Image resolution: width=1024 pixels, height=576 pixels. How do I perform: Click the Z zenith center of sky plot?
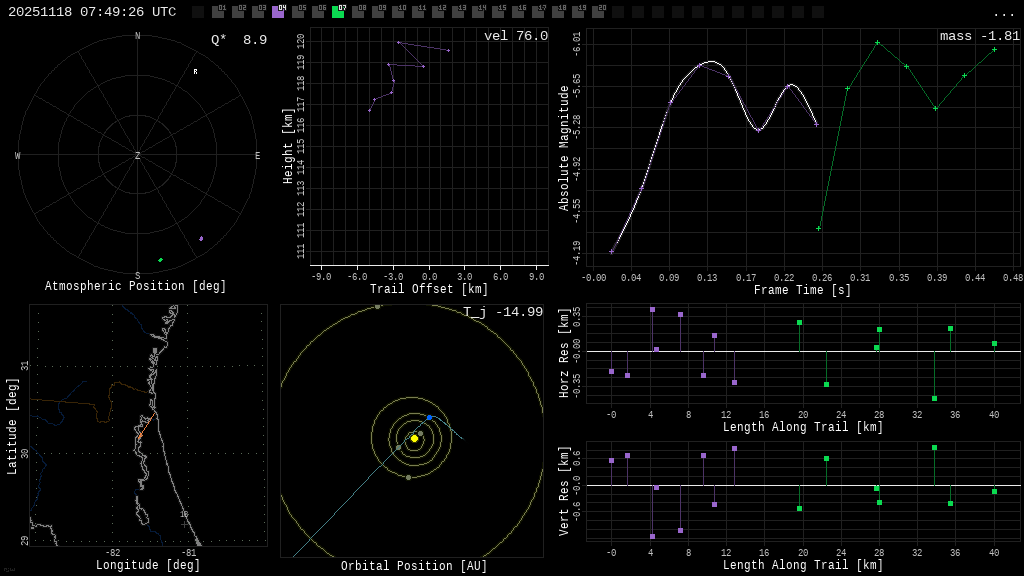pyautogui.click(x=138, y=156)
